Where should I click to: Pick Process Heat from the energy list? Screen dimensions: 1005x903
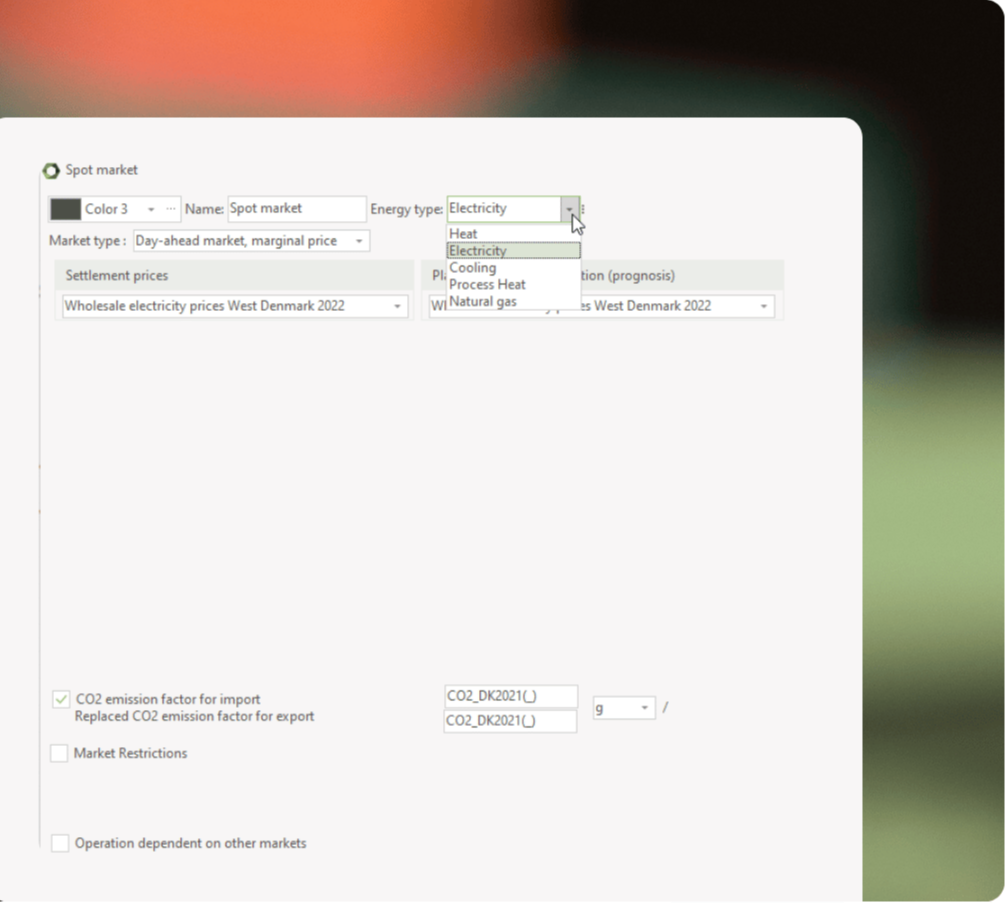[487, 284]
